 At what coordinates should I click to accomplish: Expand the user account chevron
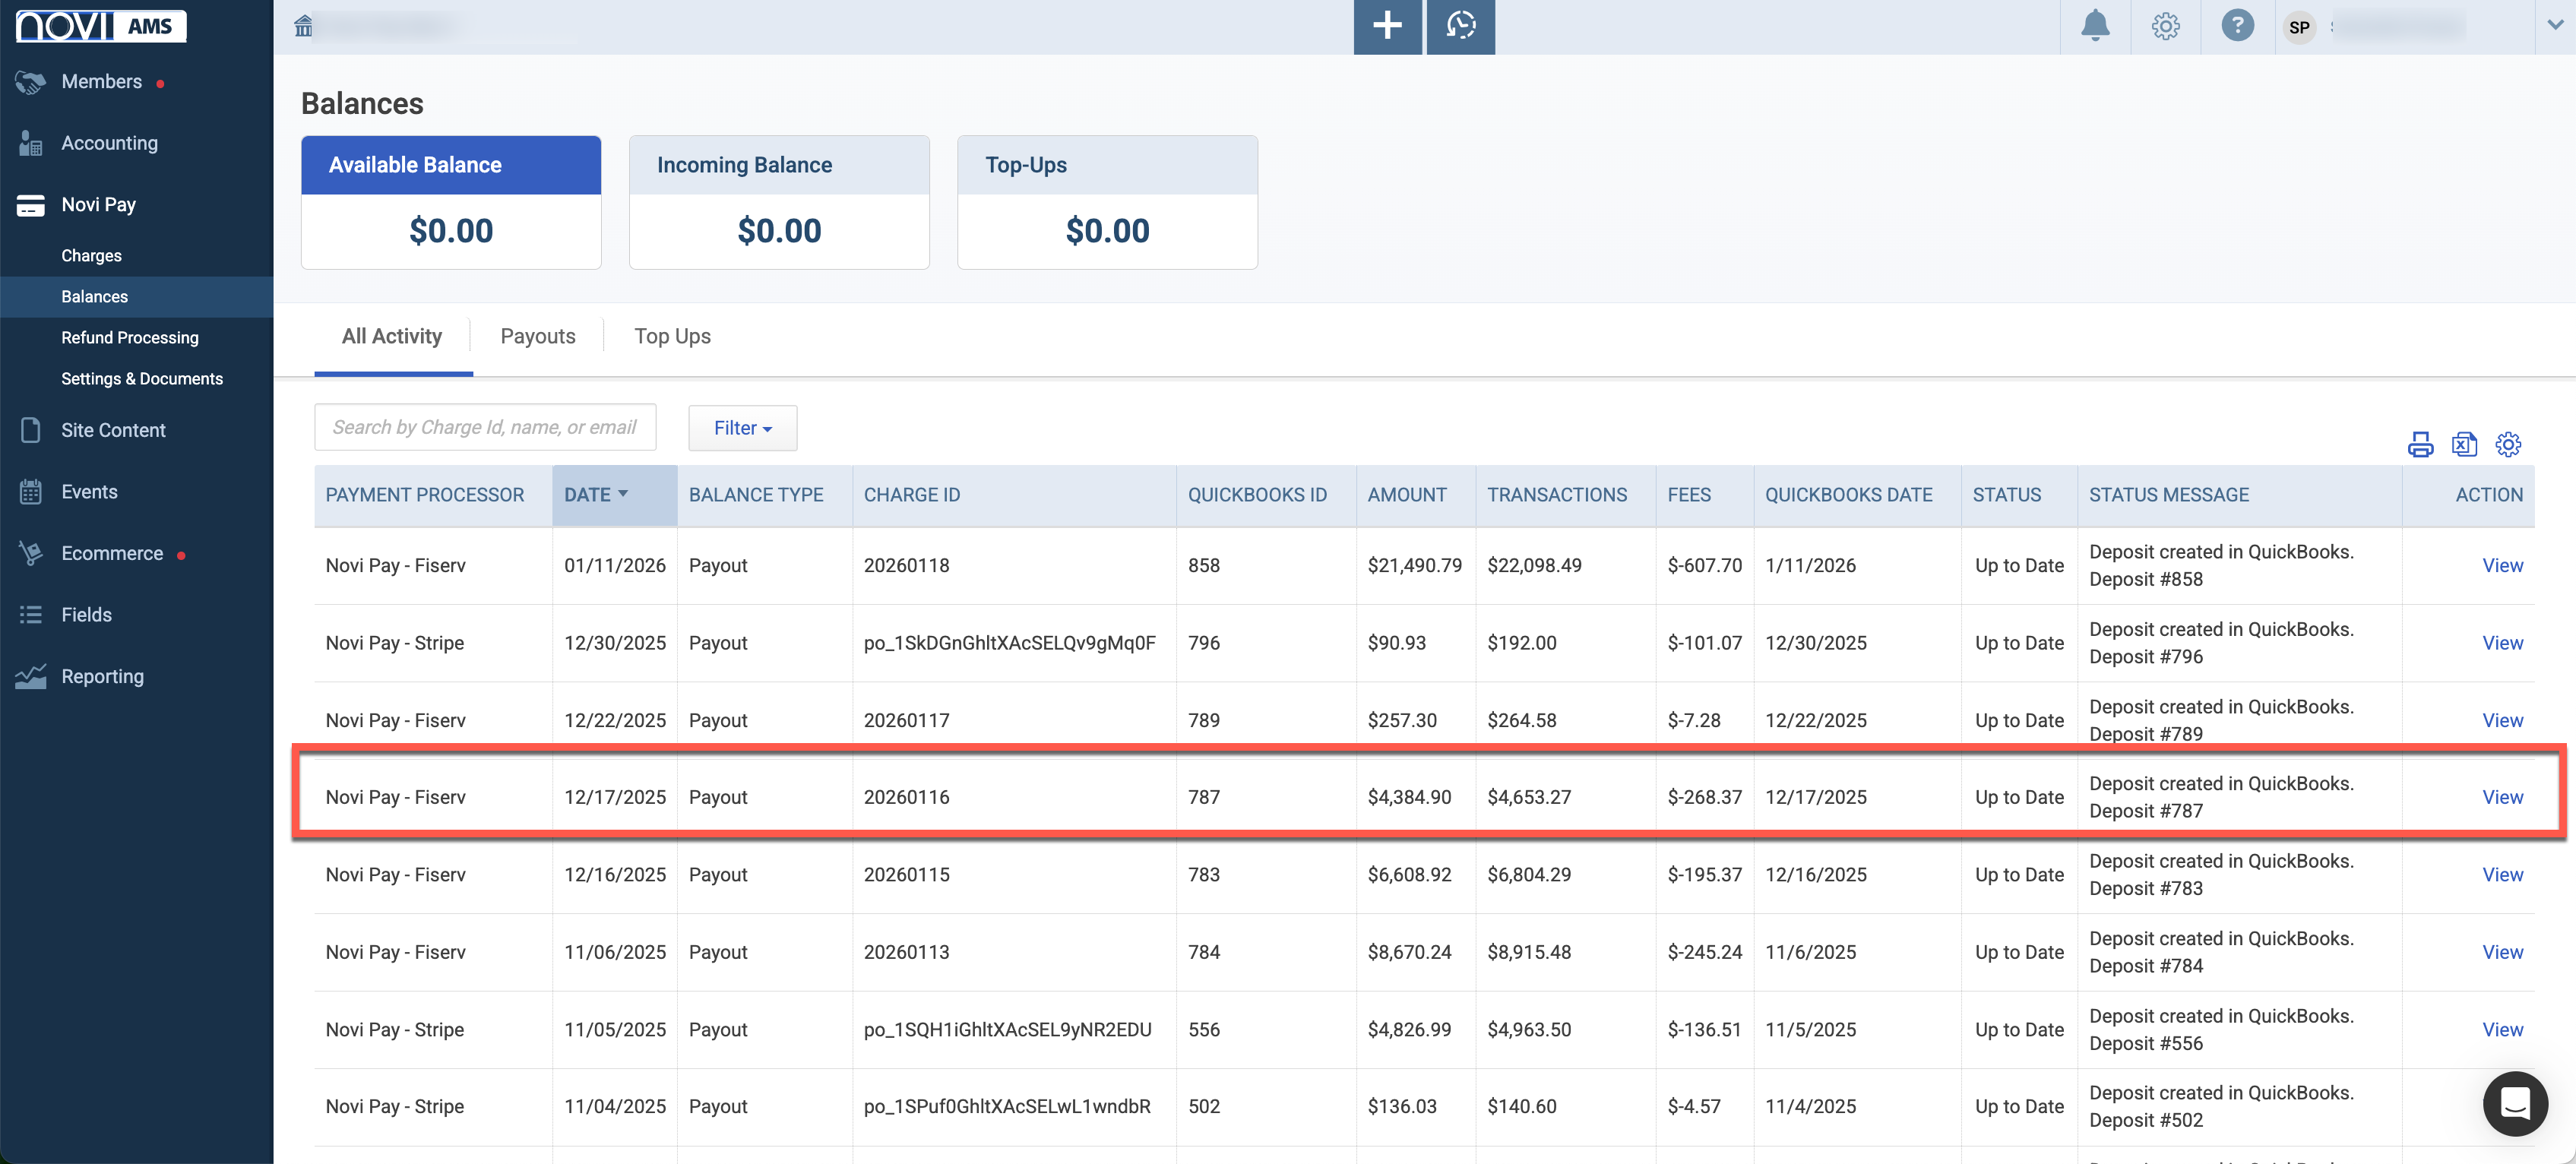tap(2554, 26)
